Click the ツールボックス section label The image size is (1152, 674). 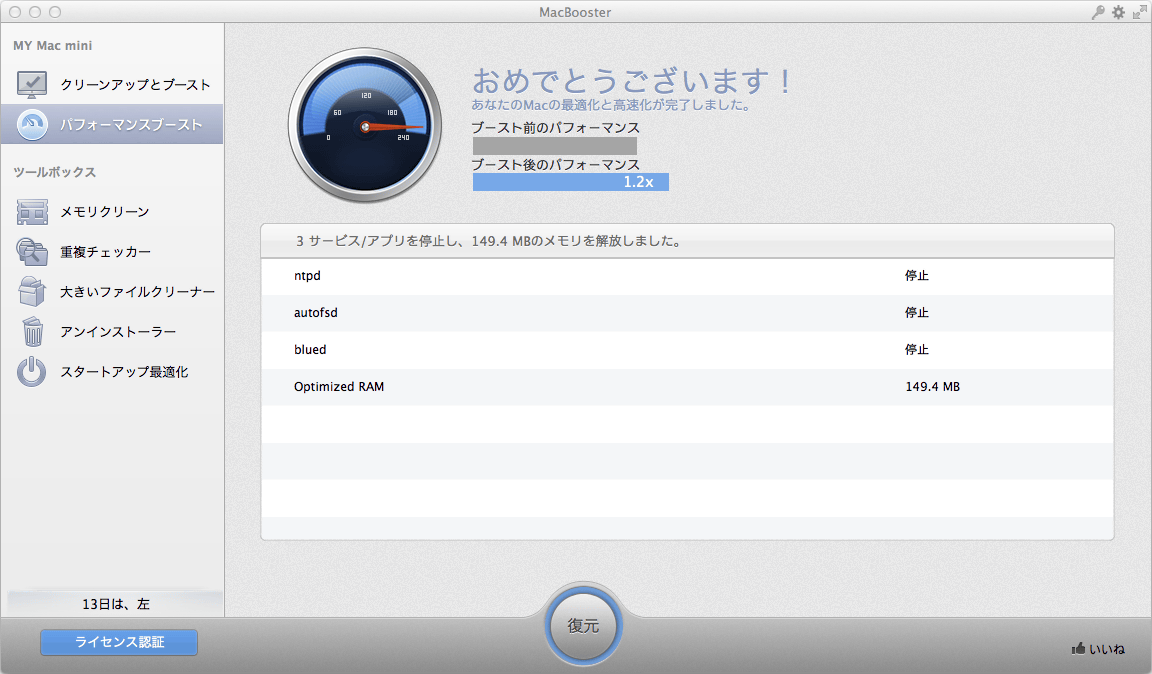54,172
